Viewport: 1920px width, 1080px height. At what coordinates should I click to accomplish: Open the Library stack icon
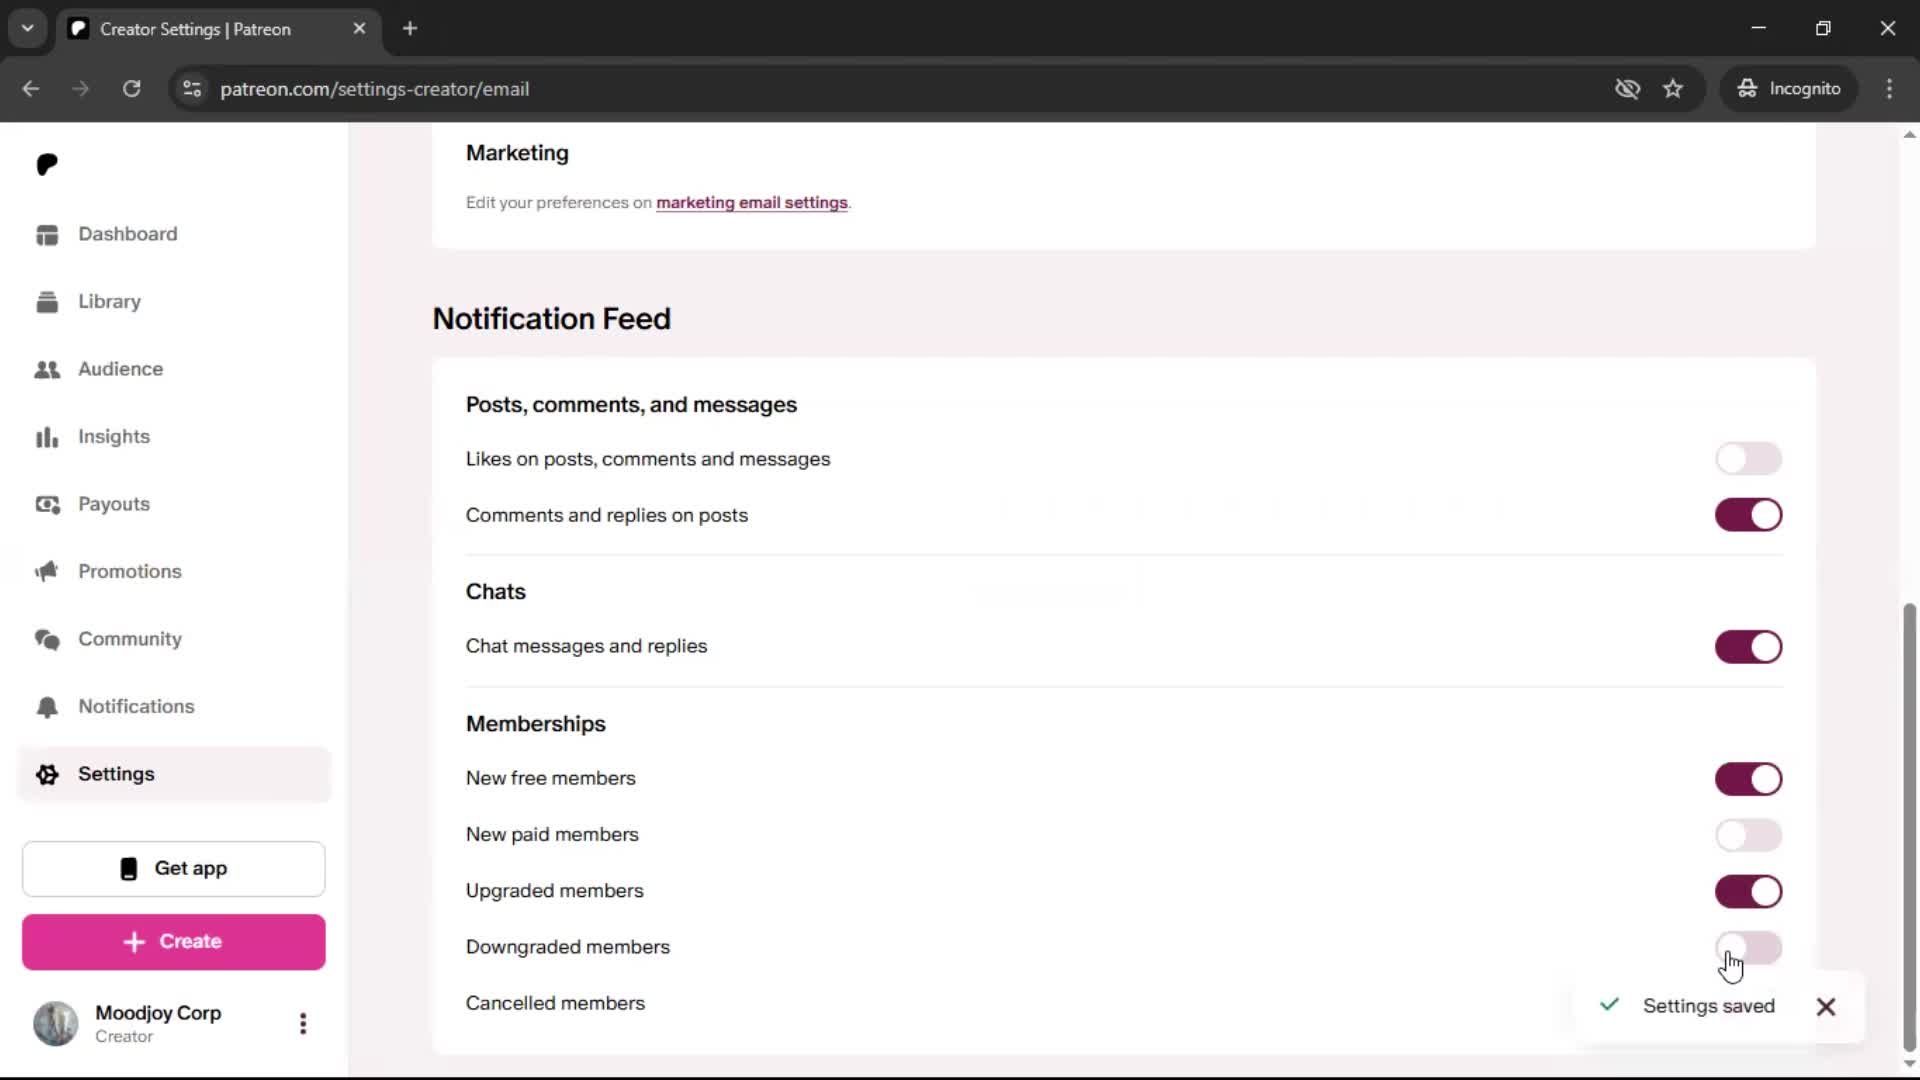point(47,302)
